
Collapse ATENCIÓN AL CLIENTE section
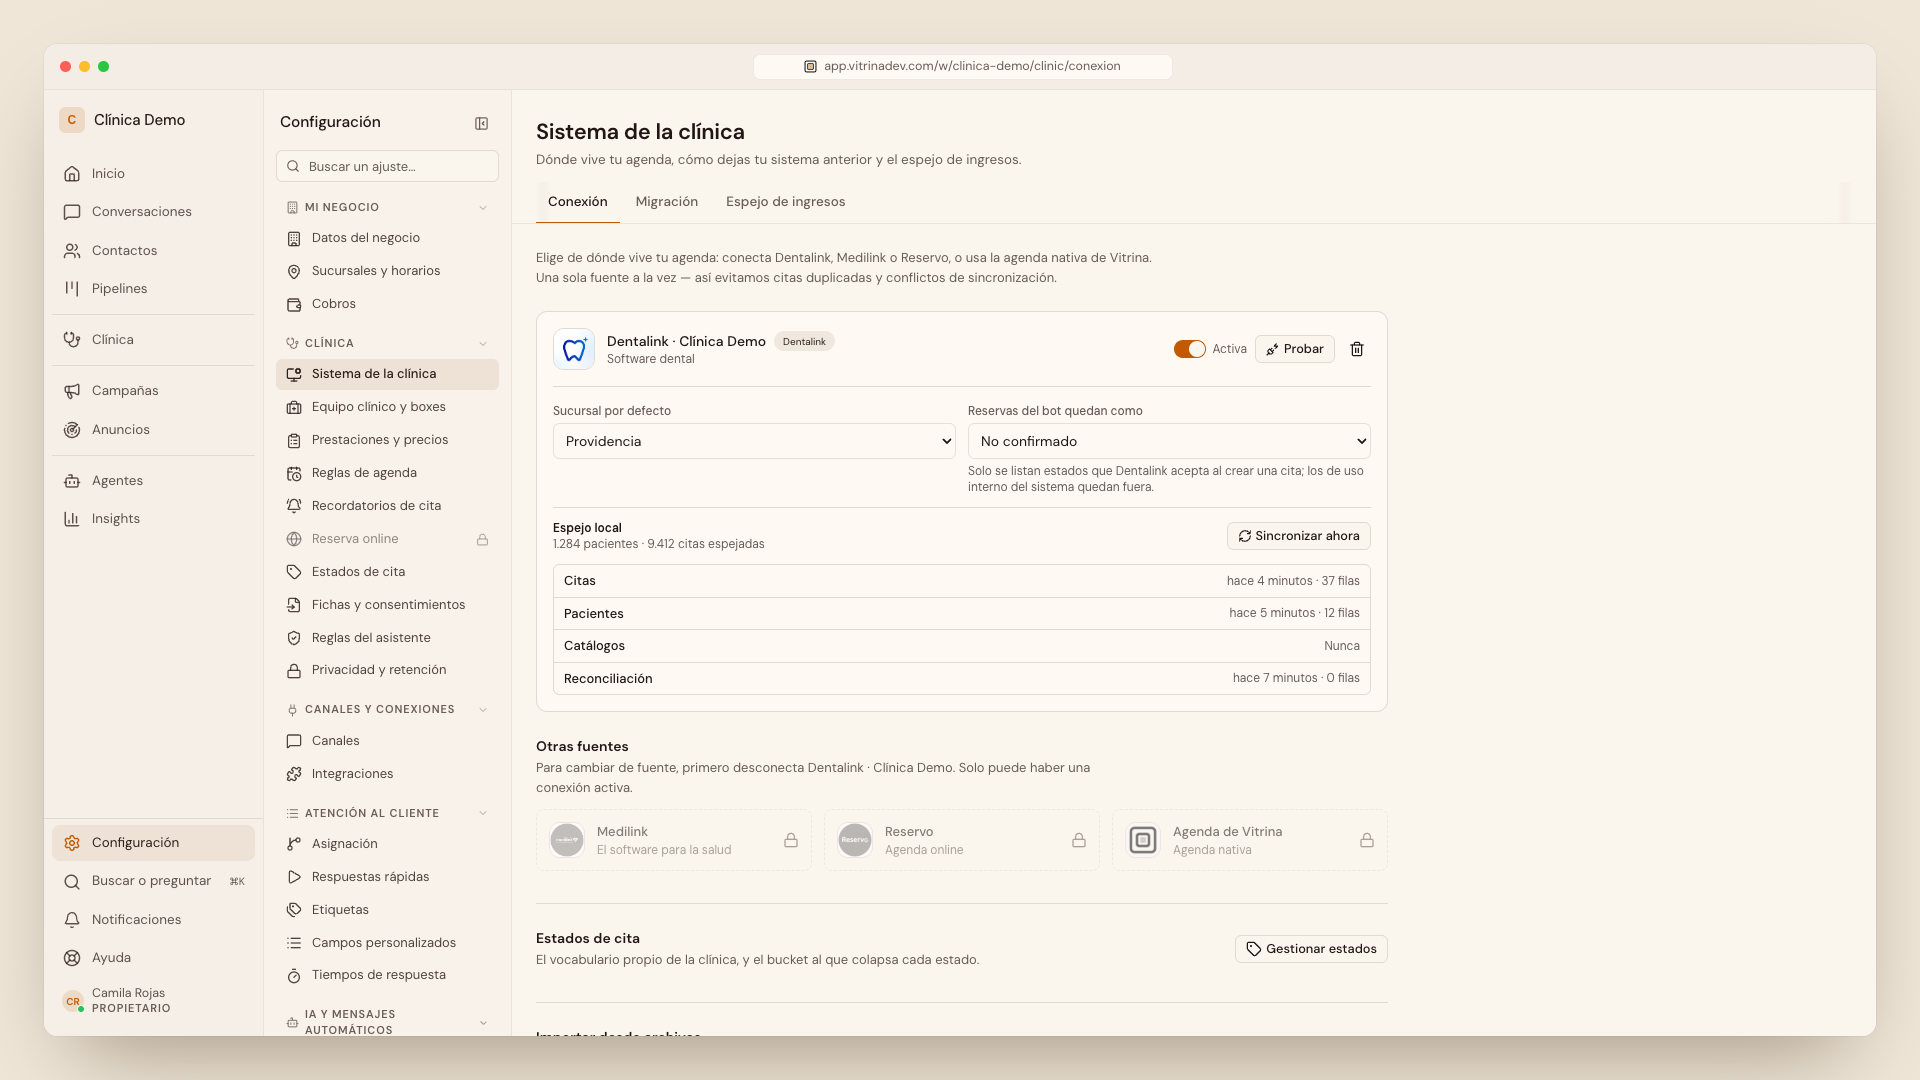(x=483, y=814)
